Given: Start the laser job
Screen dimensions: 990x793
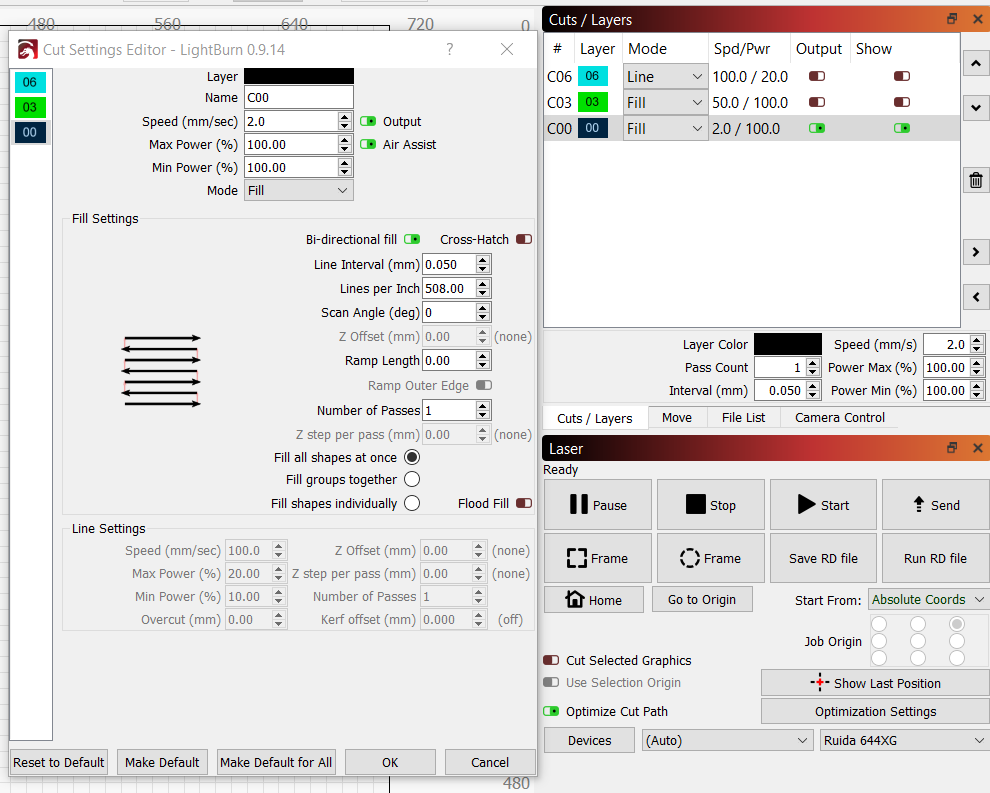Looking at the screenshot, I should click(823, 504).
